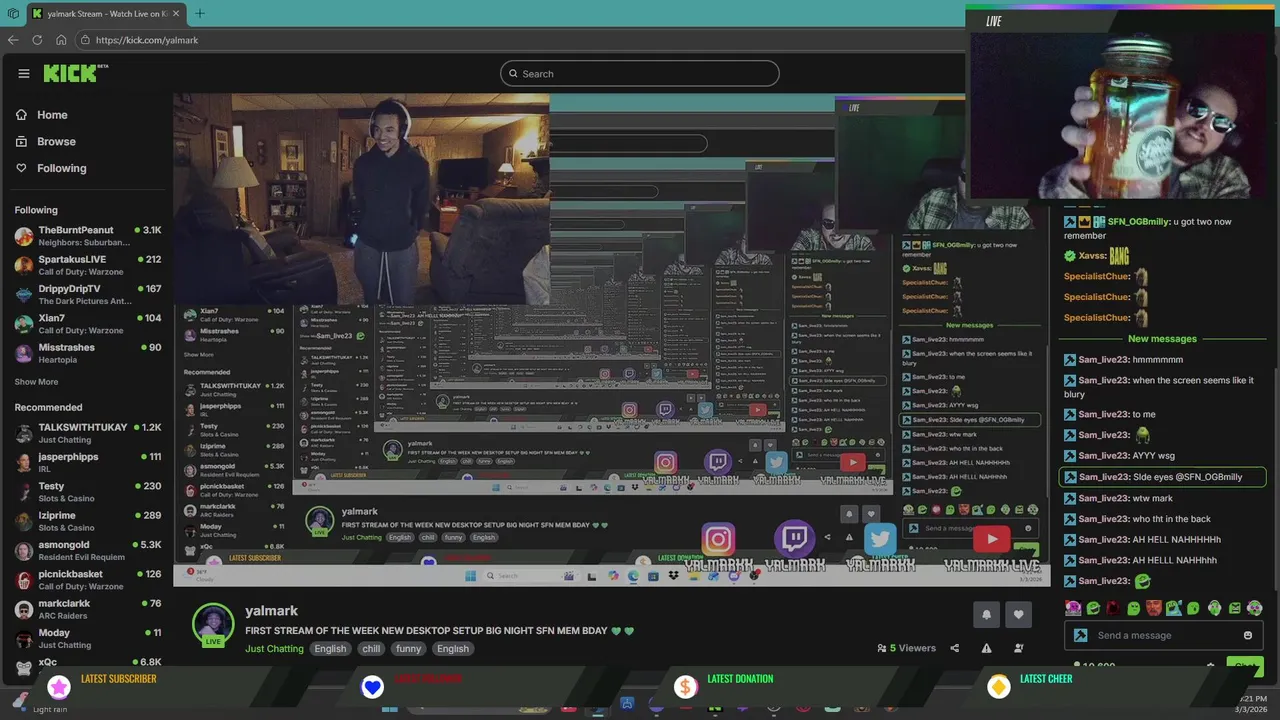Select xQc channel in left sidebar
The height and width of the screenshot is (720, 1280).
click(88, 664)
